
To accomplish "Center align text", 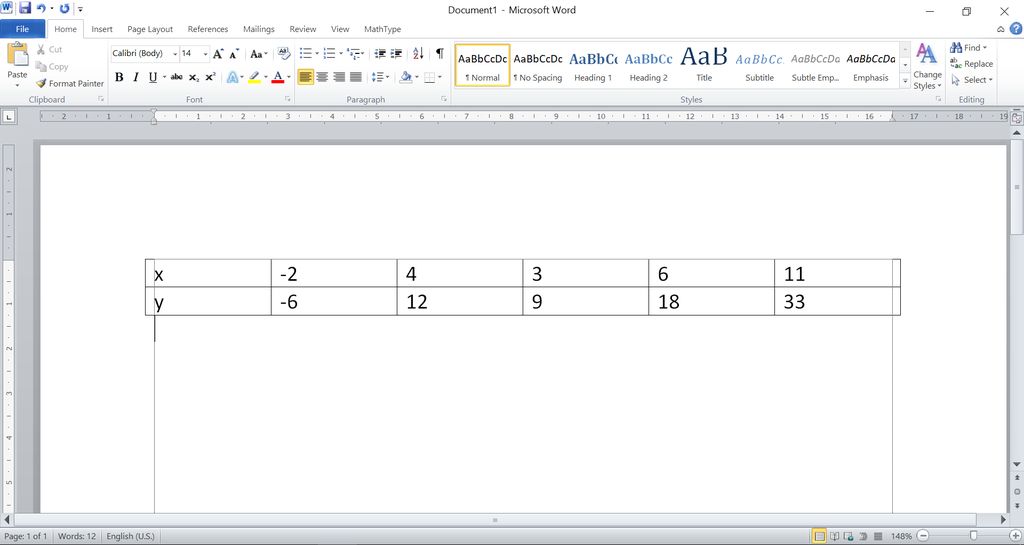I will click(322, 77).
